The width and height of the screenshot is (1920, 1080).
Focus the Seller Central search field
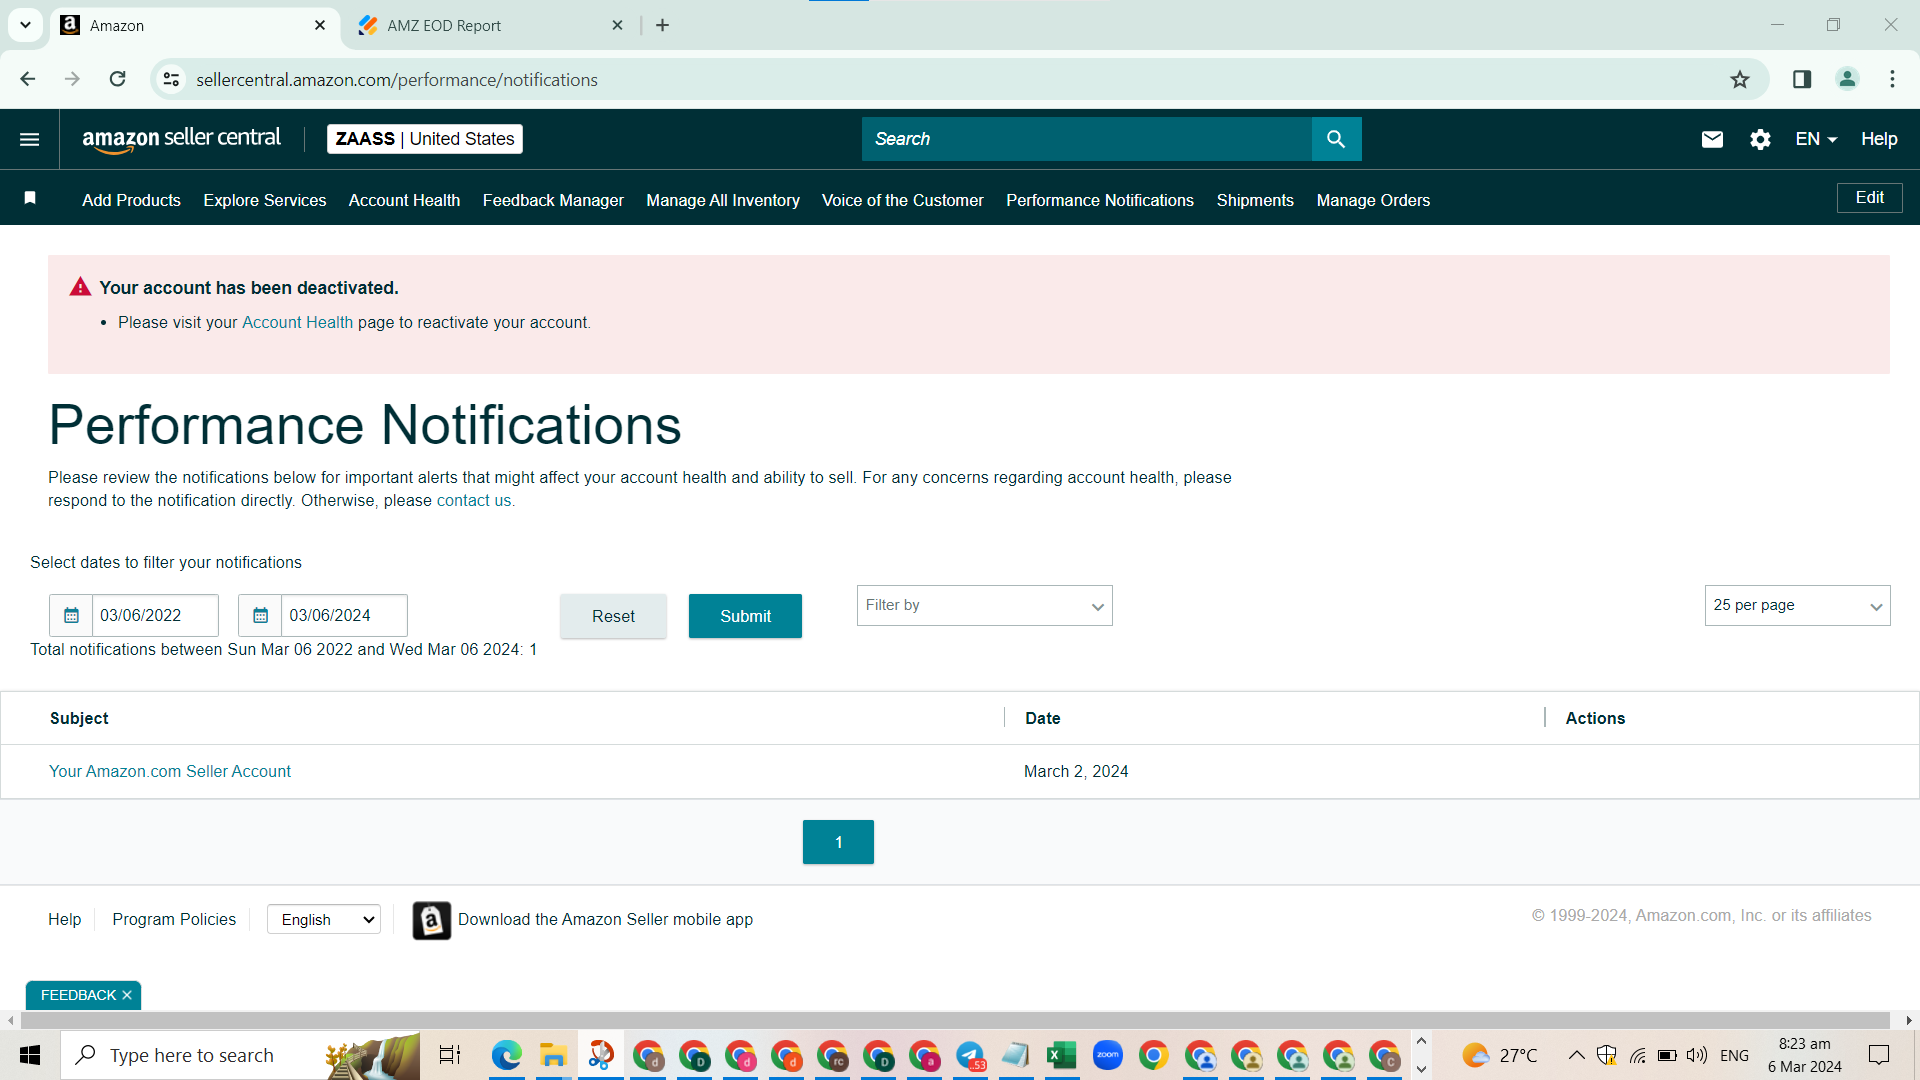1087,139
